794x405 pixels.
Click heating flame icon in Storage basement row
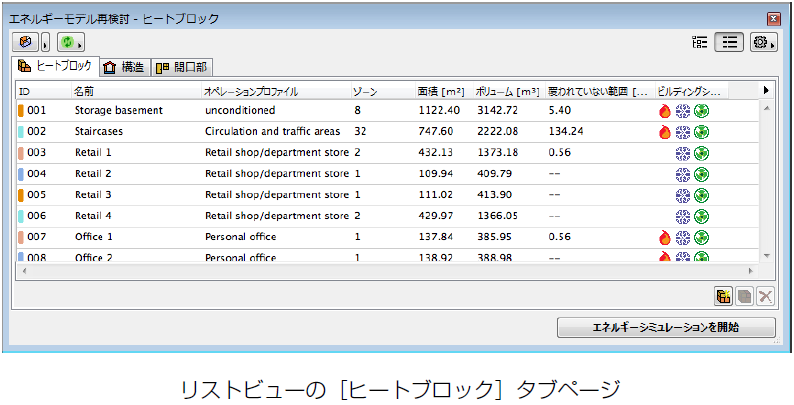[665, 111]
